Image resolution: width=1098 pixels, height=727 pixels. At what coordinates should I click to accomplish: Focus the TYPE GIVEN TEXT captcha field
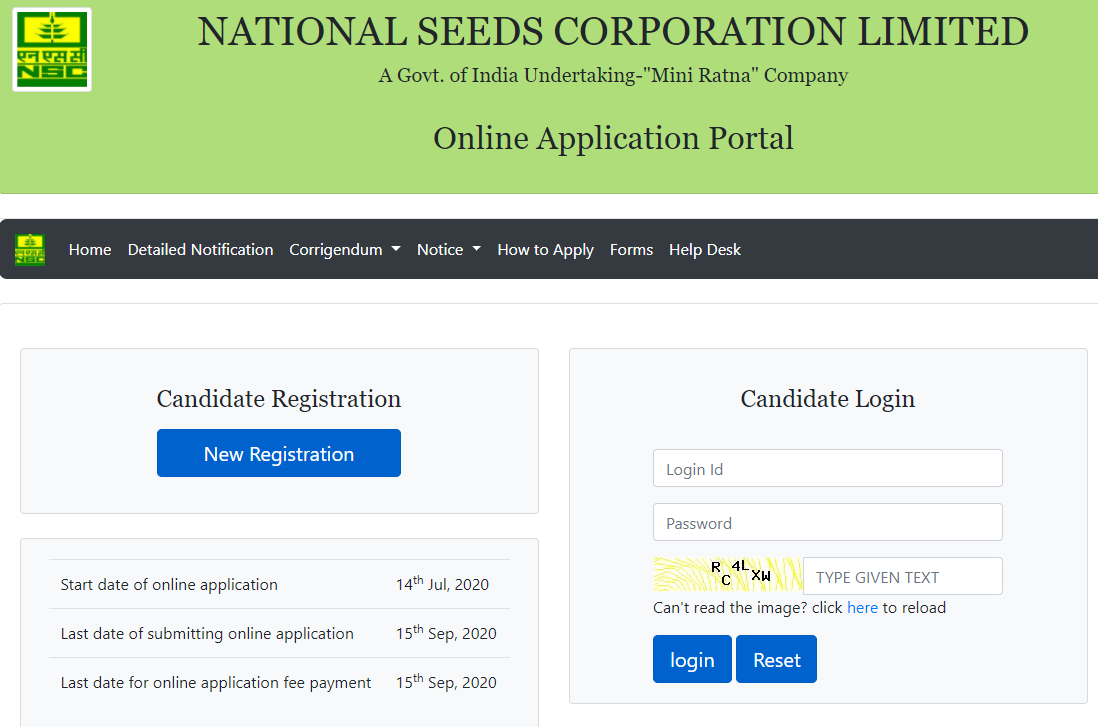tap(903, 576)
